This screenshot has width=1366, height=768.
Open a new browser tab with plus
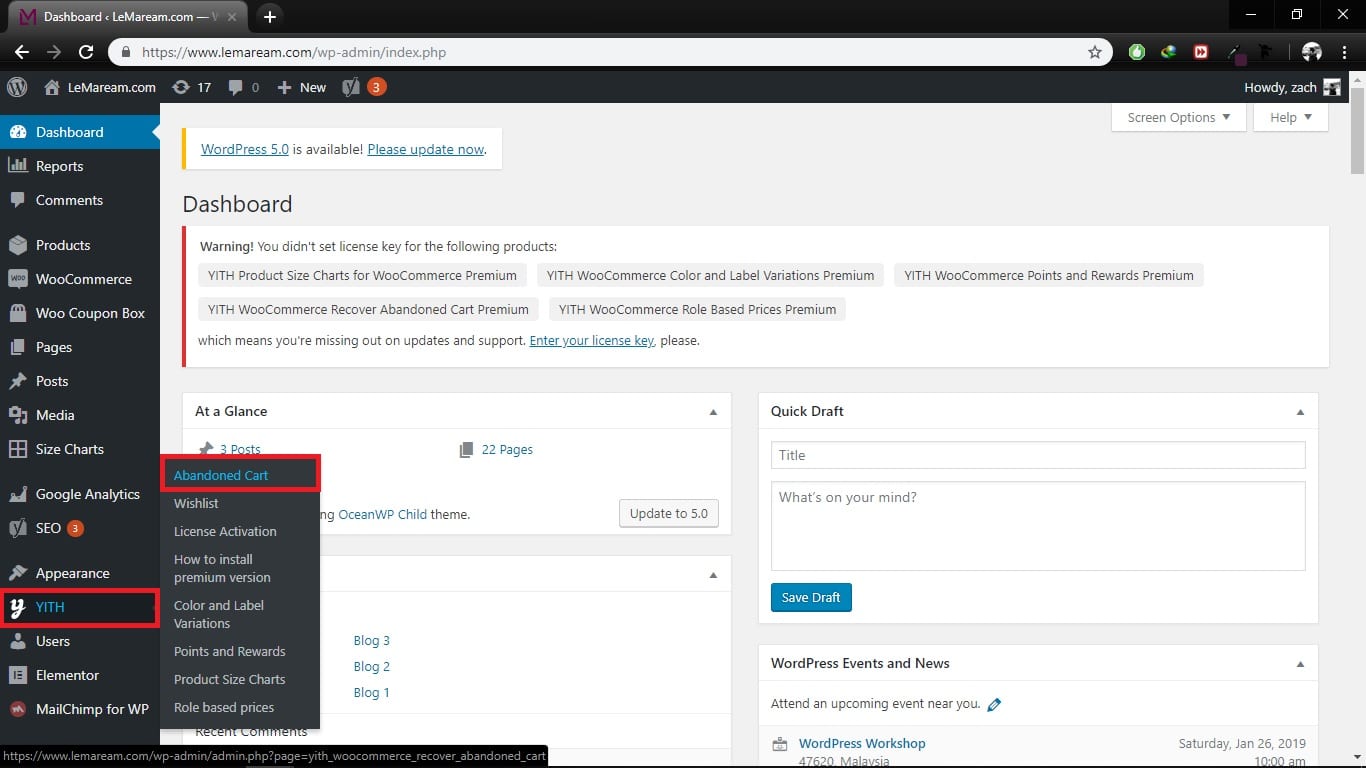(269, 16)
